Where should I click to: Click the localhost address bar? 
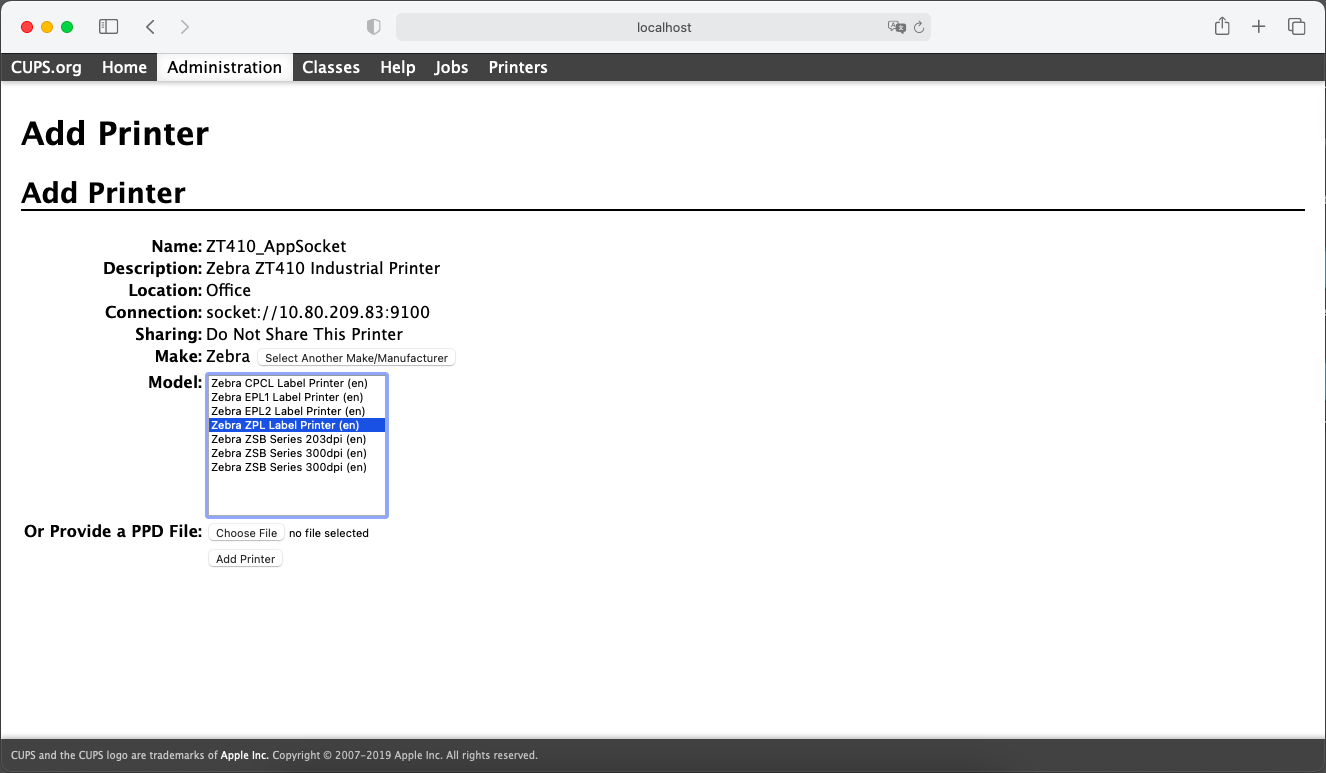(x=663, y=27)
